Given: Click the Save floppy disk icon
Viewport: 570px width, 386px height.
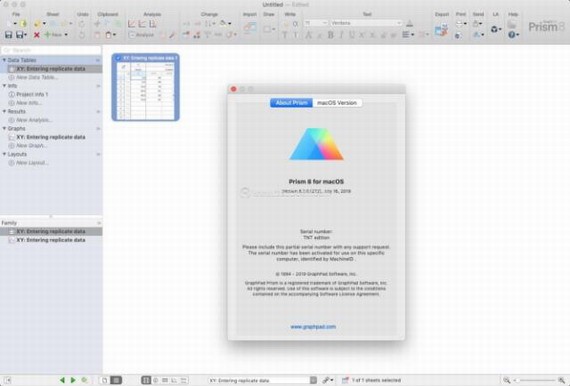Looking at the screenshot, I should [x=8, y=35].
